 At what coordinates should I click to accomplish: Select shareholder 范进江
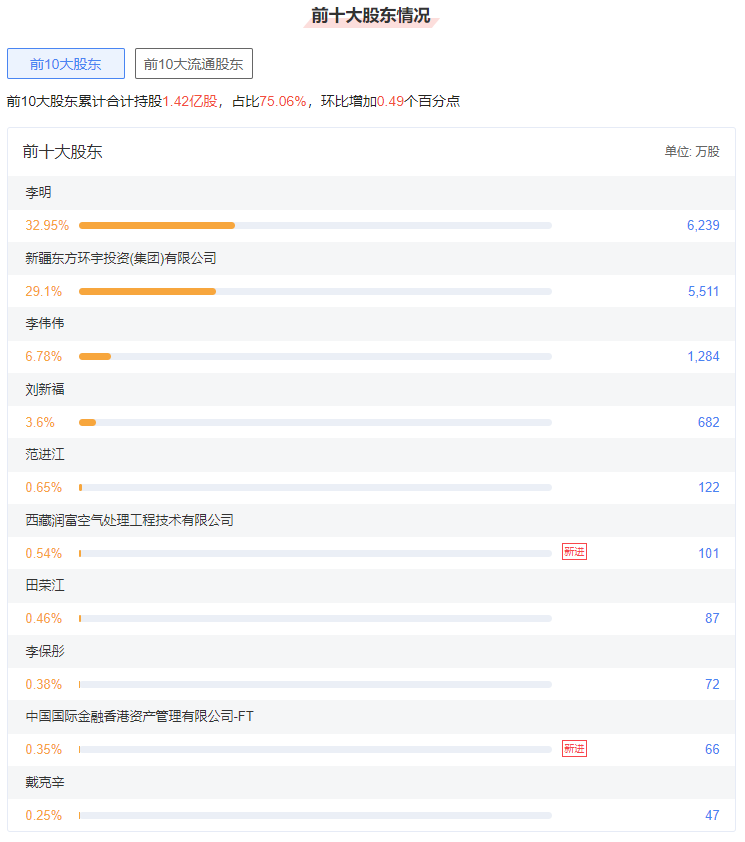tap(45, 454)
